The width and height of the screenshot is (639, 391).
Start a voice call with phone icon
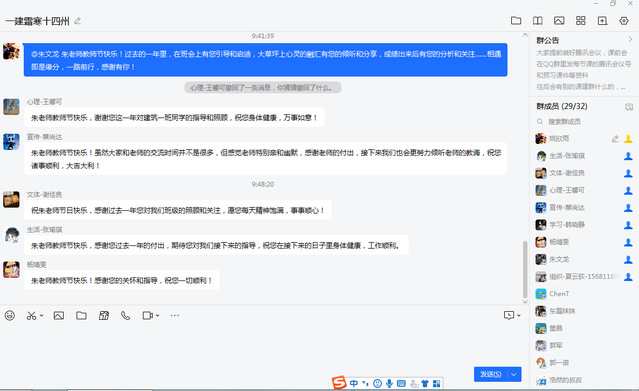(x=126, y=316)
